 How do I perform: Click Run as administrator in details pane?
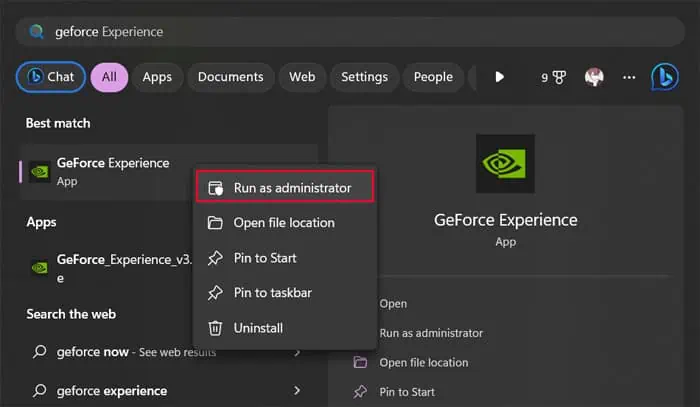pyautogui.click(x=431, y=333)
